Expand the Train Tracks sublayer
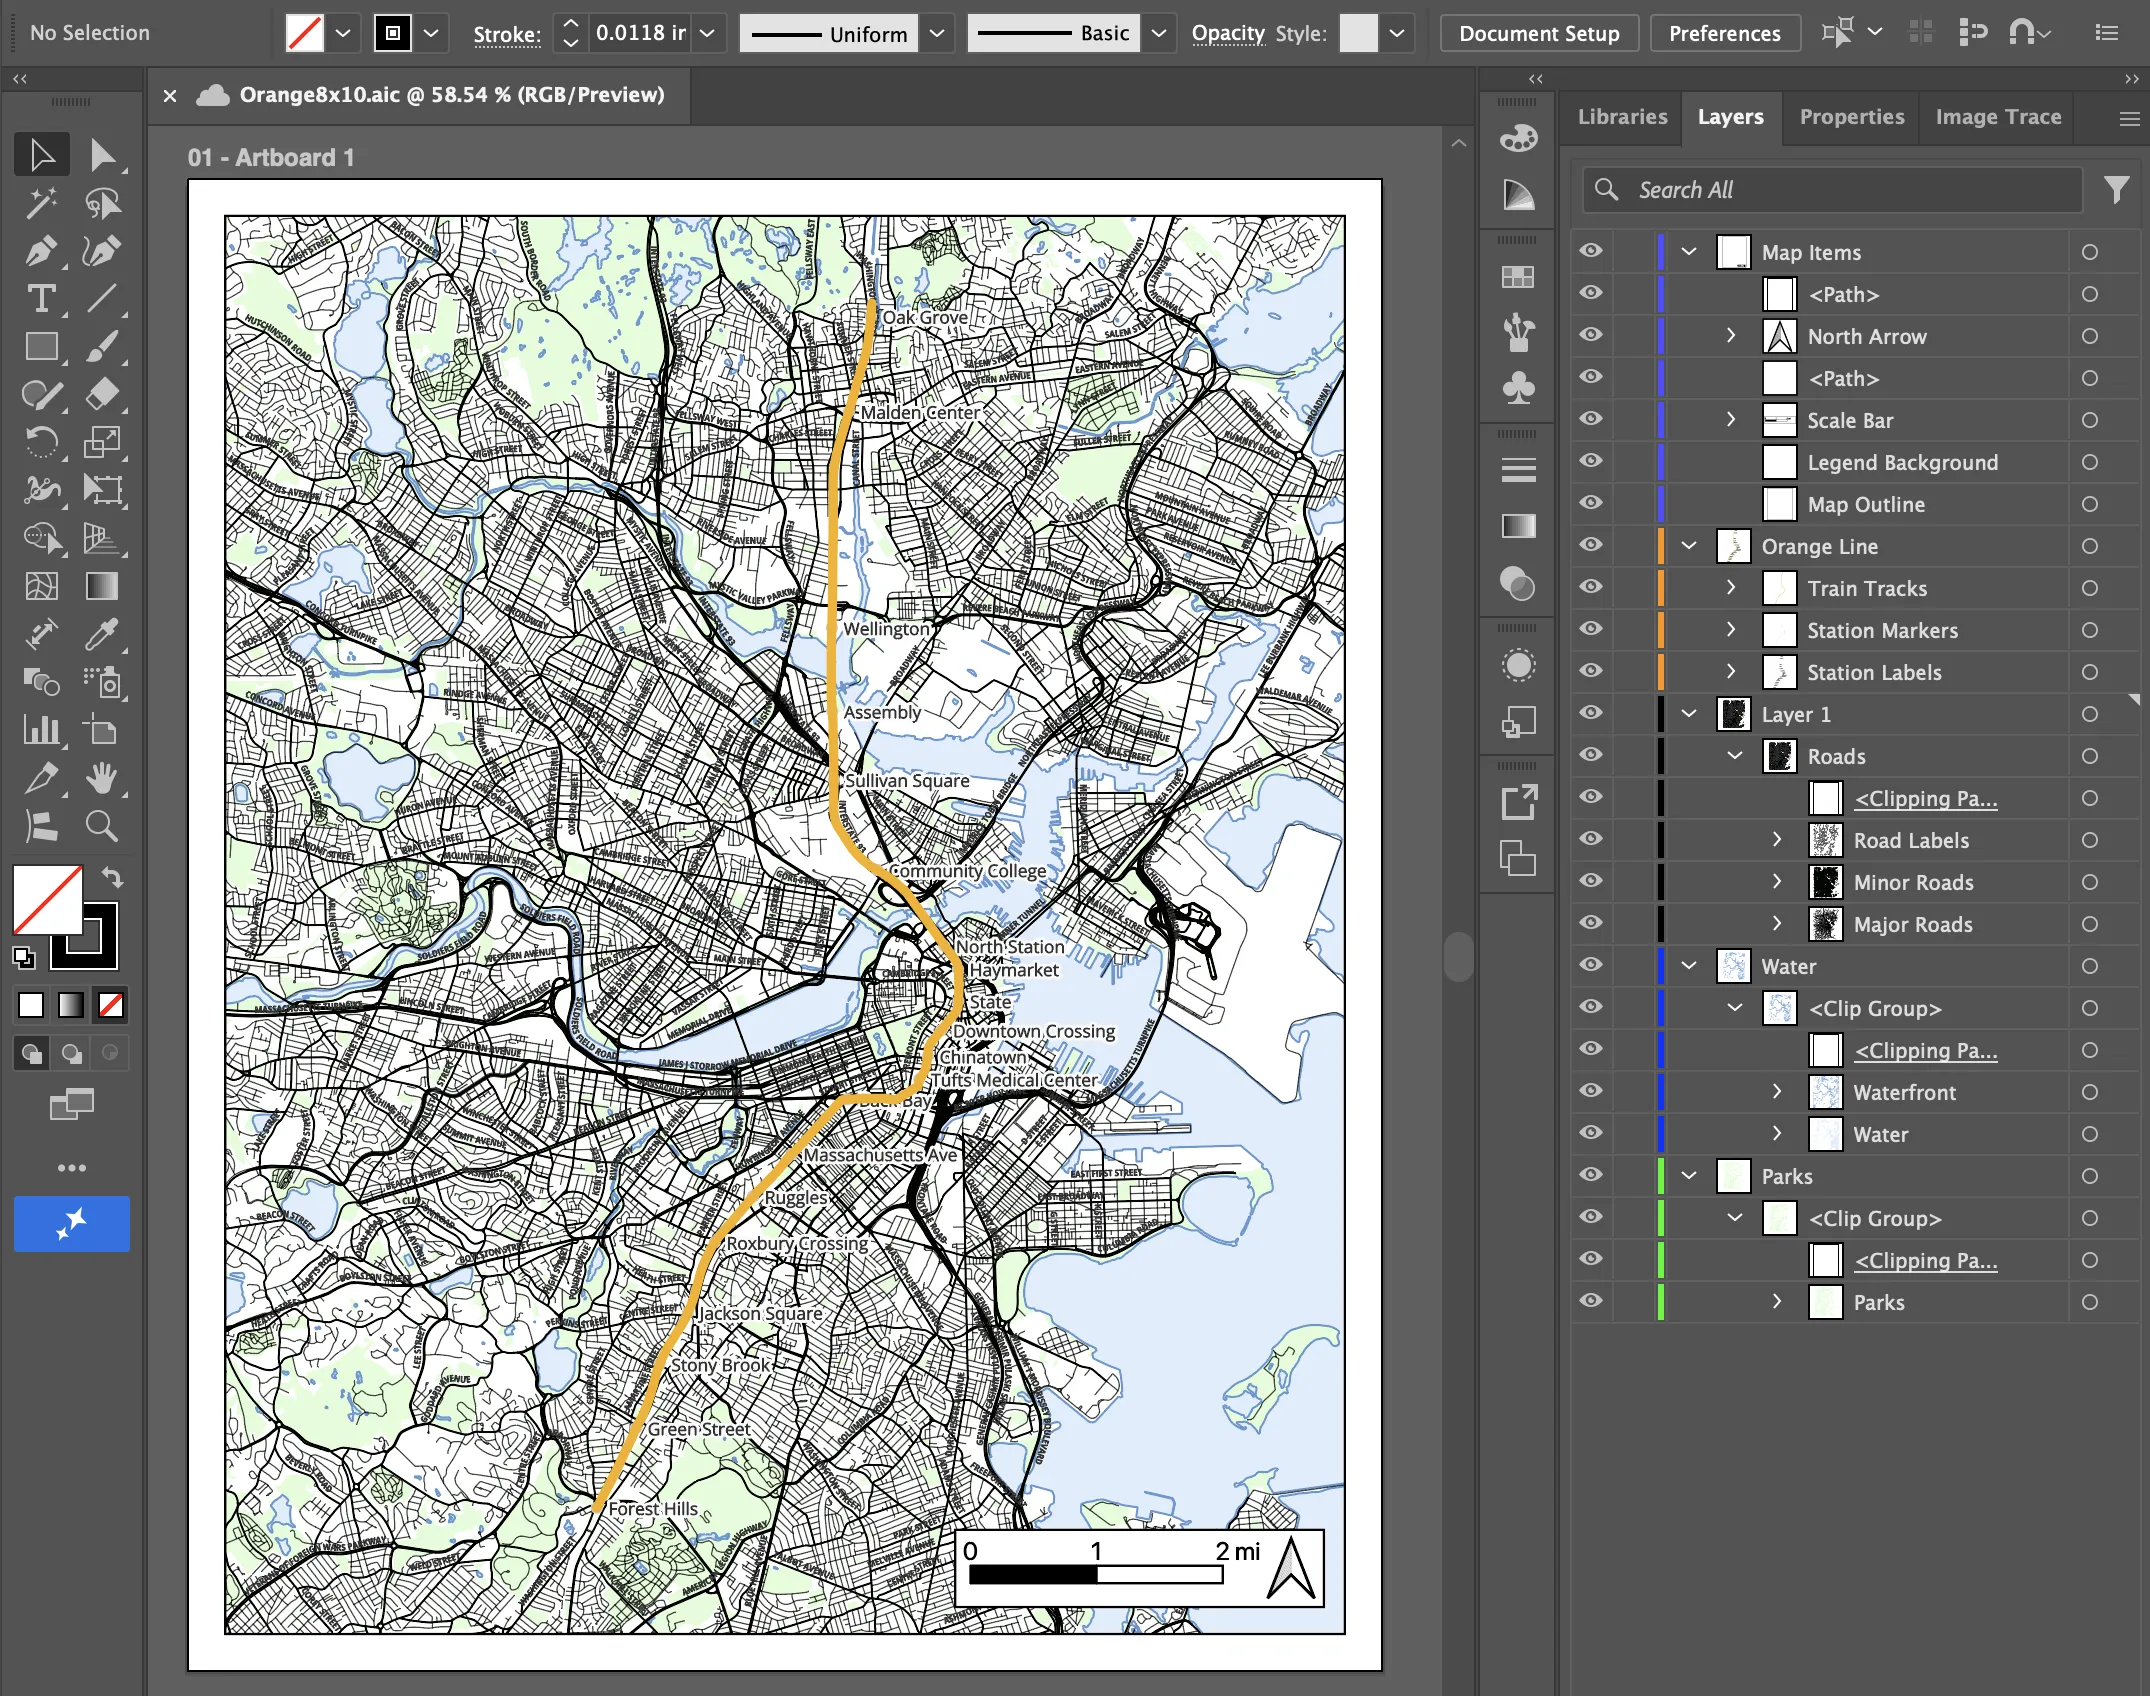The image size is (2150, 1696). 1732,588
